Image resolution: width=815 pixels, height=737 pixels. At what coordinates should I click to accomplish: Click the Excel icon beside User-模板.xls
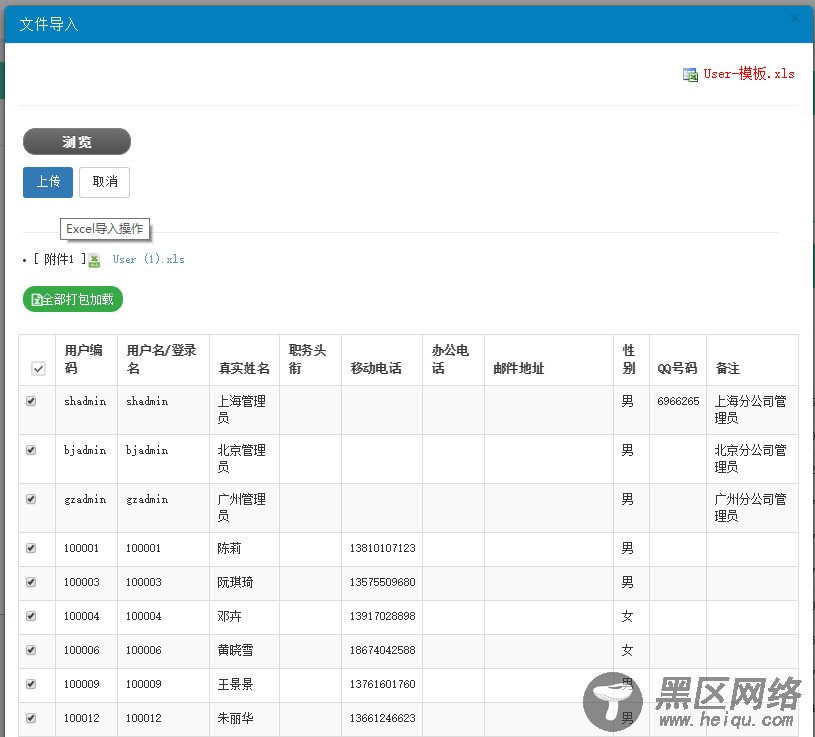690,75
